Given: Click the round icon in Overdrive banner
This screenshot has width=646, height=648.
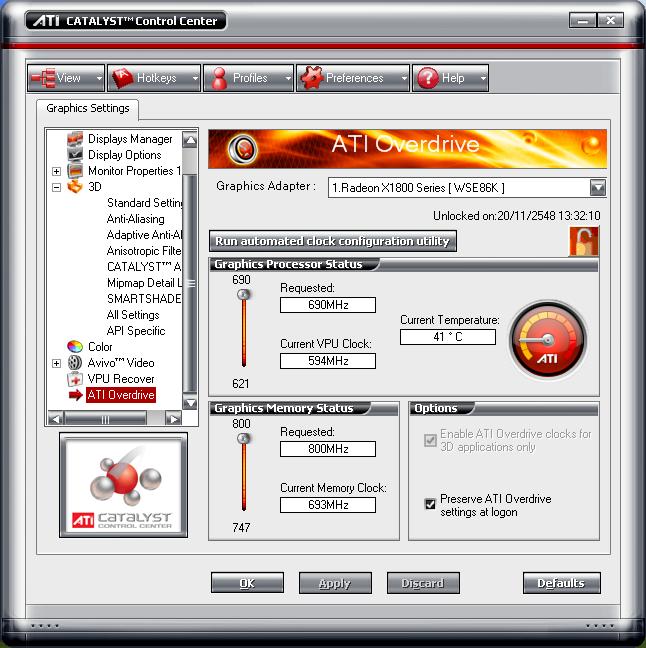Looking at the screenshot, I should [243, 149].
